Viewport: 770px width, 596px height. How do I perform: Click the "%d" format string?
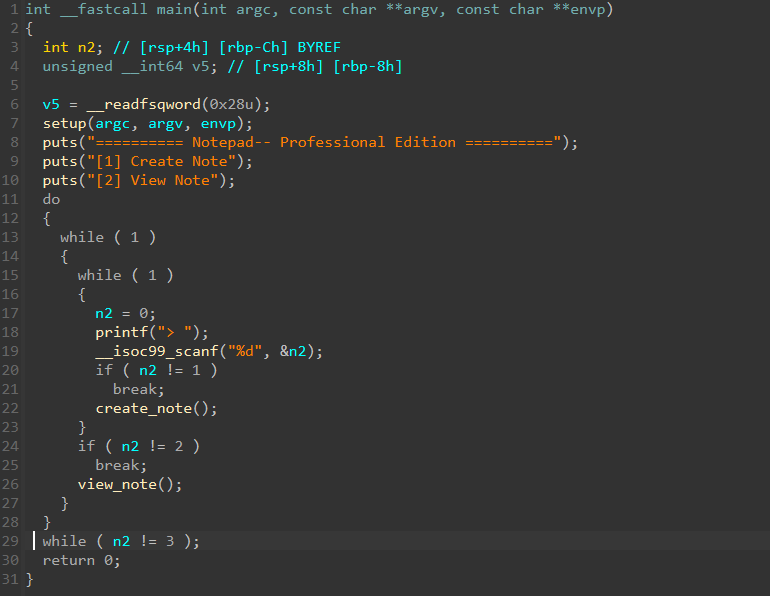[245, 352]
